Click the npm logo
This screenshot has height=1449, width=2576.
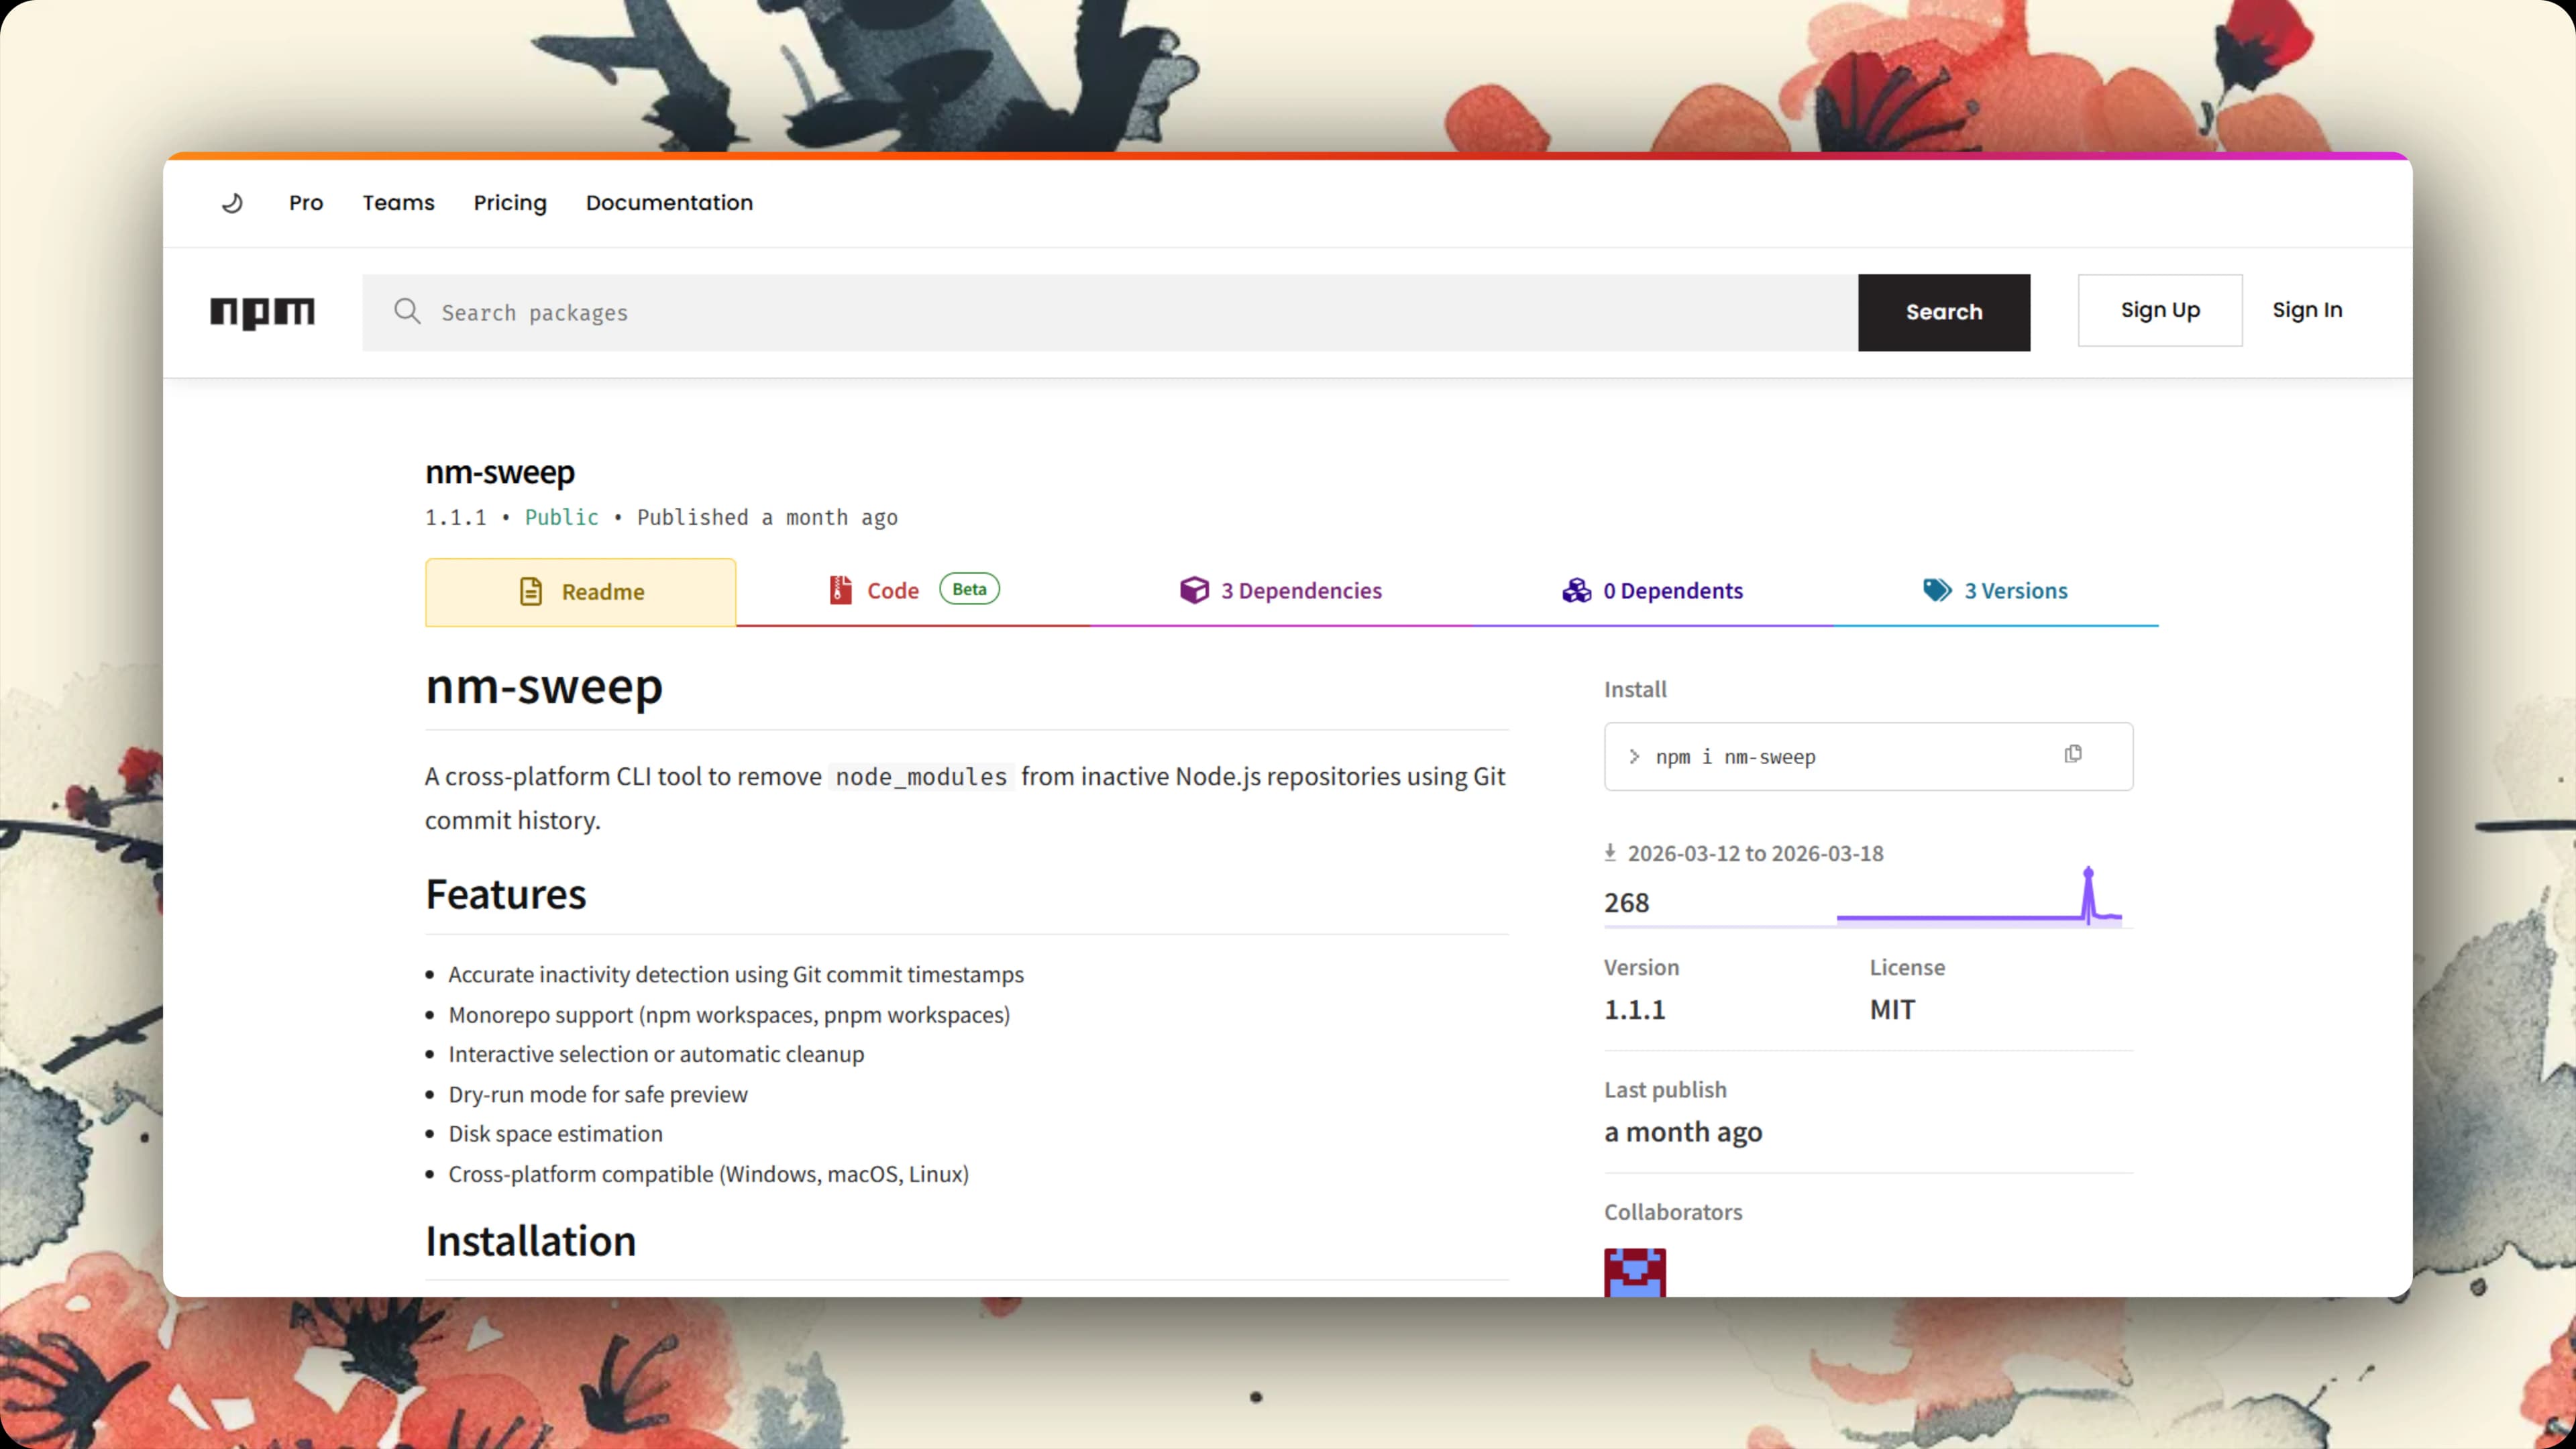coord(262,313)
